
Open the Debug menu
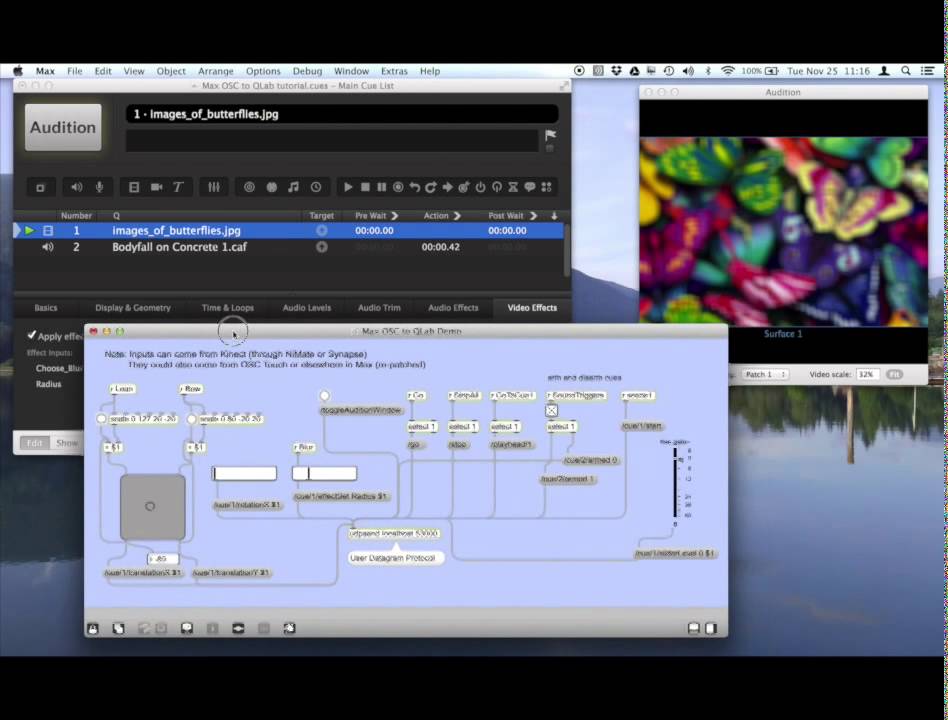pyautogui.click(x=307, y=71)
